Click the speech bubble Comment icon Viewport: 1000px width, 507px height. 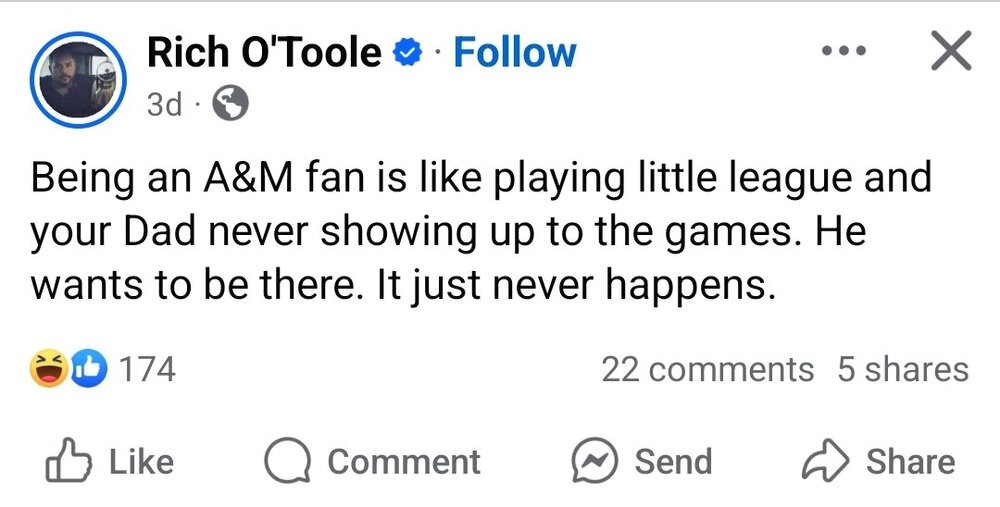(286, 461)
